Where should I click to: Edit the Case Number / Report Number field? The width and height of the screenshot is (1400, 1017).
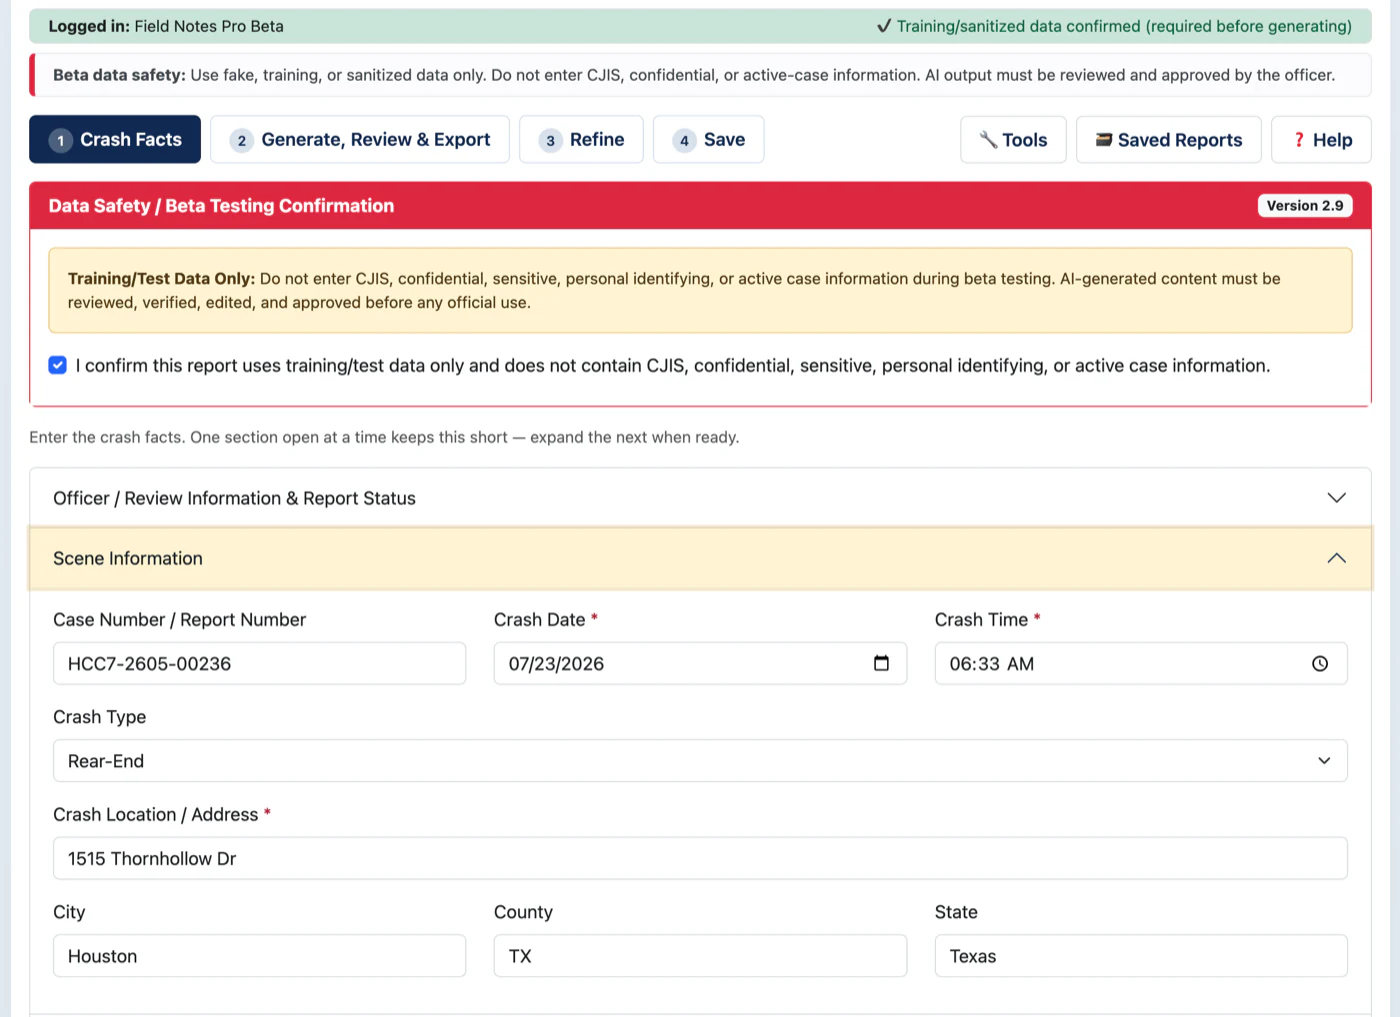(259, 663)
